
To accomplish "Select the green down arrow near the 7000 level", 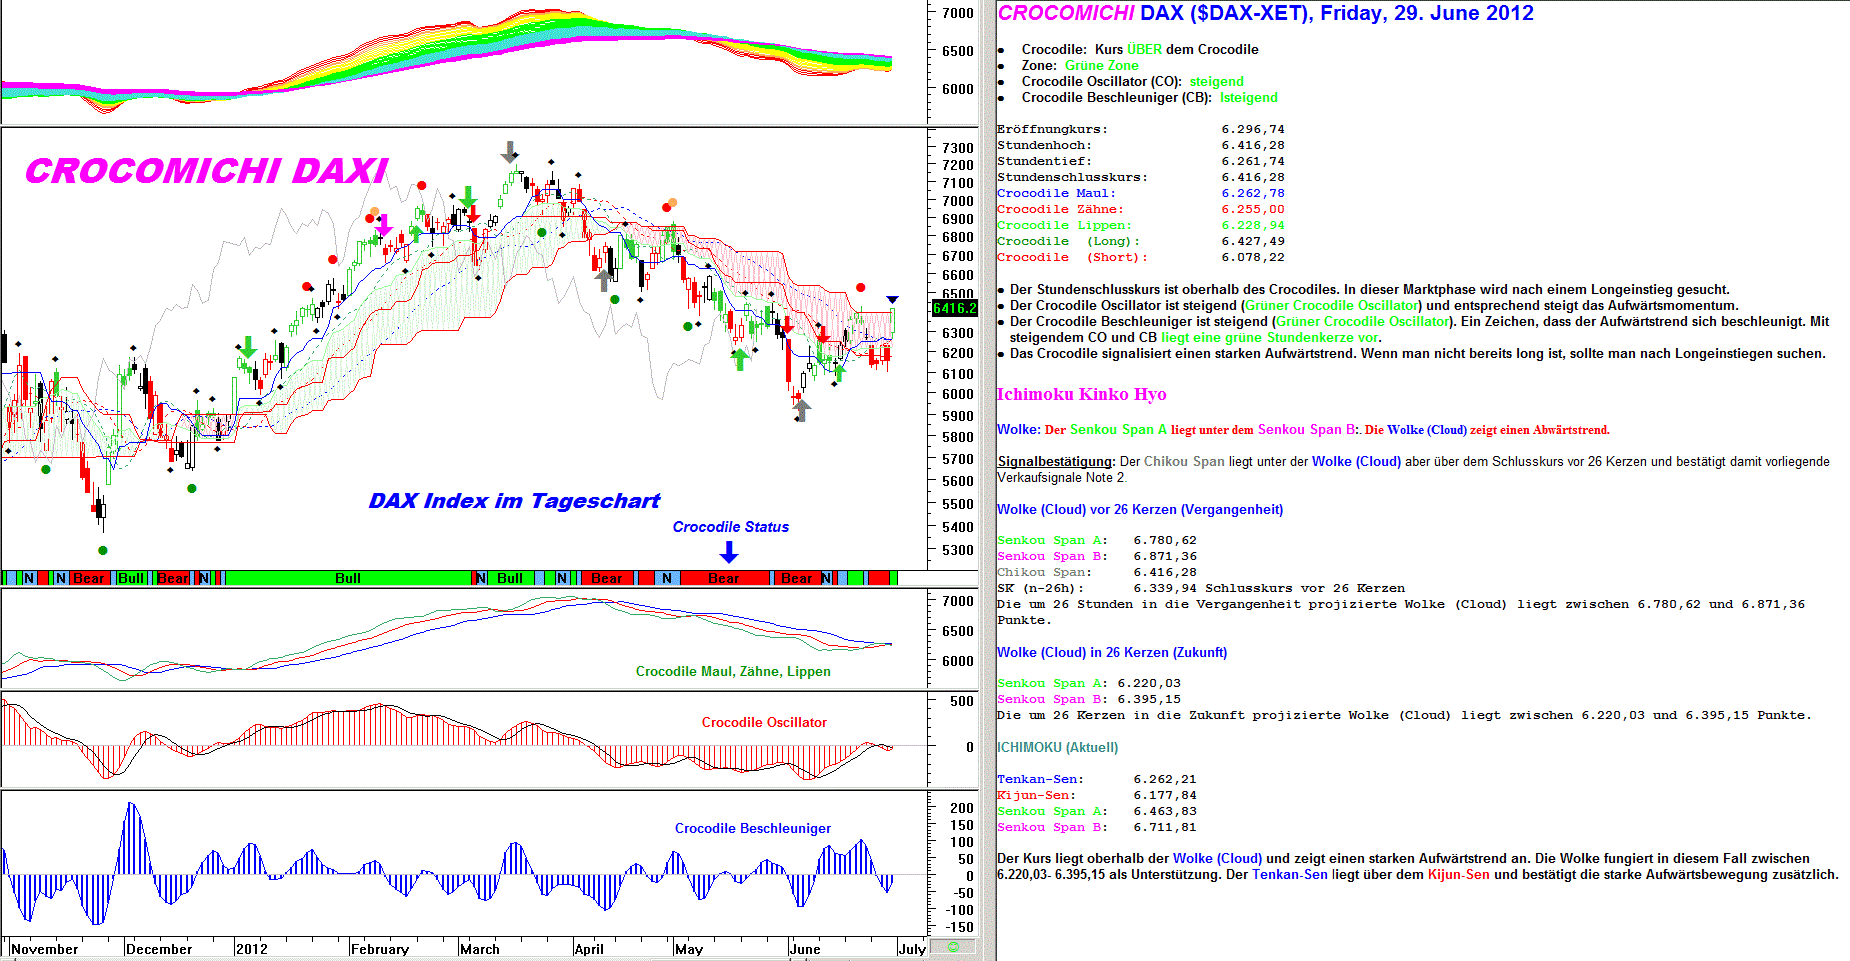I will pos(467,197).
